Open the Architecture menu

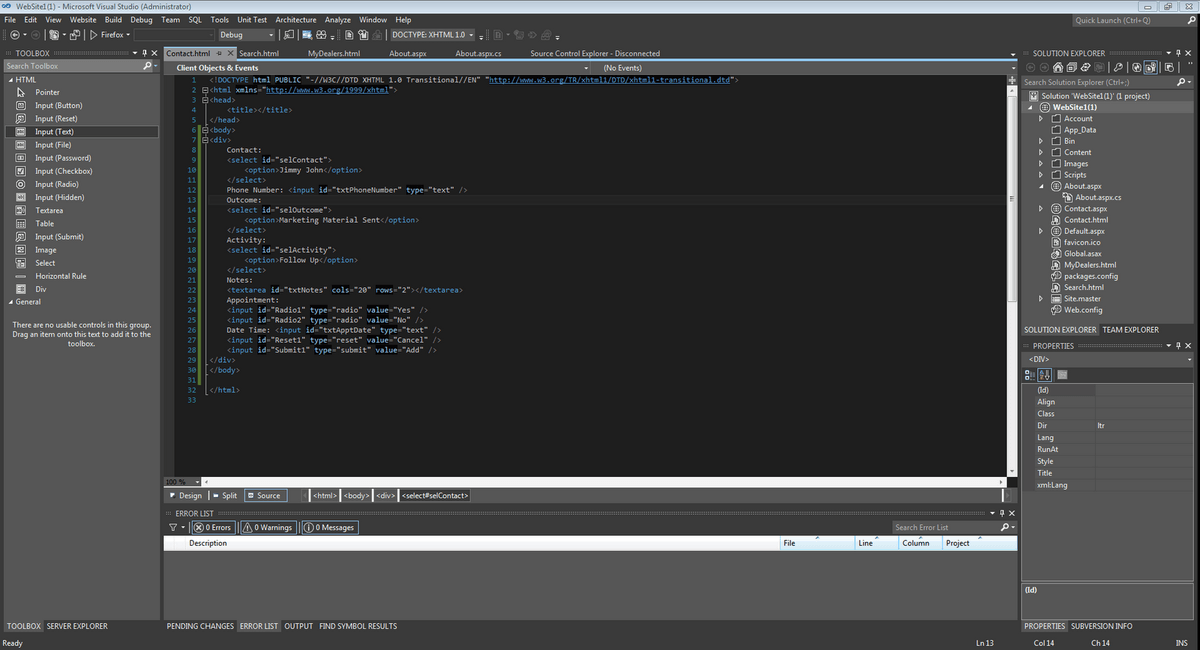pos(296,19)
